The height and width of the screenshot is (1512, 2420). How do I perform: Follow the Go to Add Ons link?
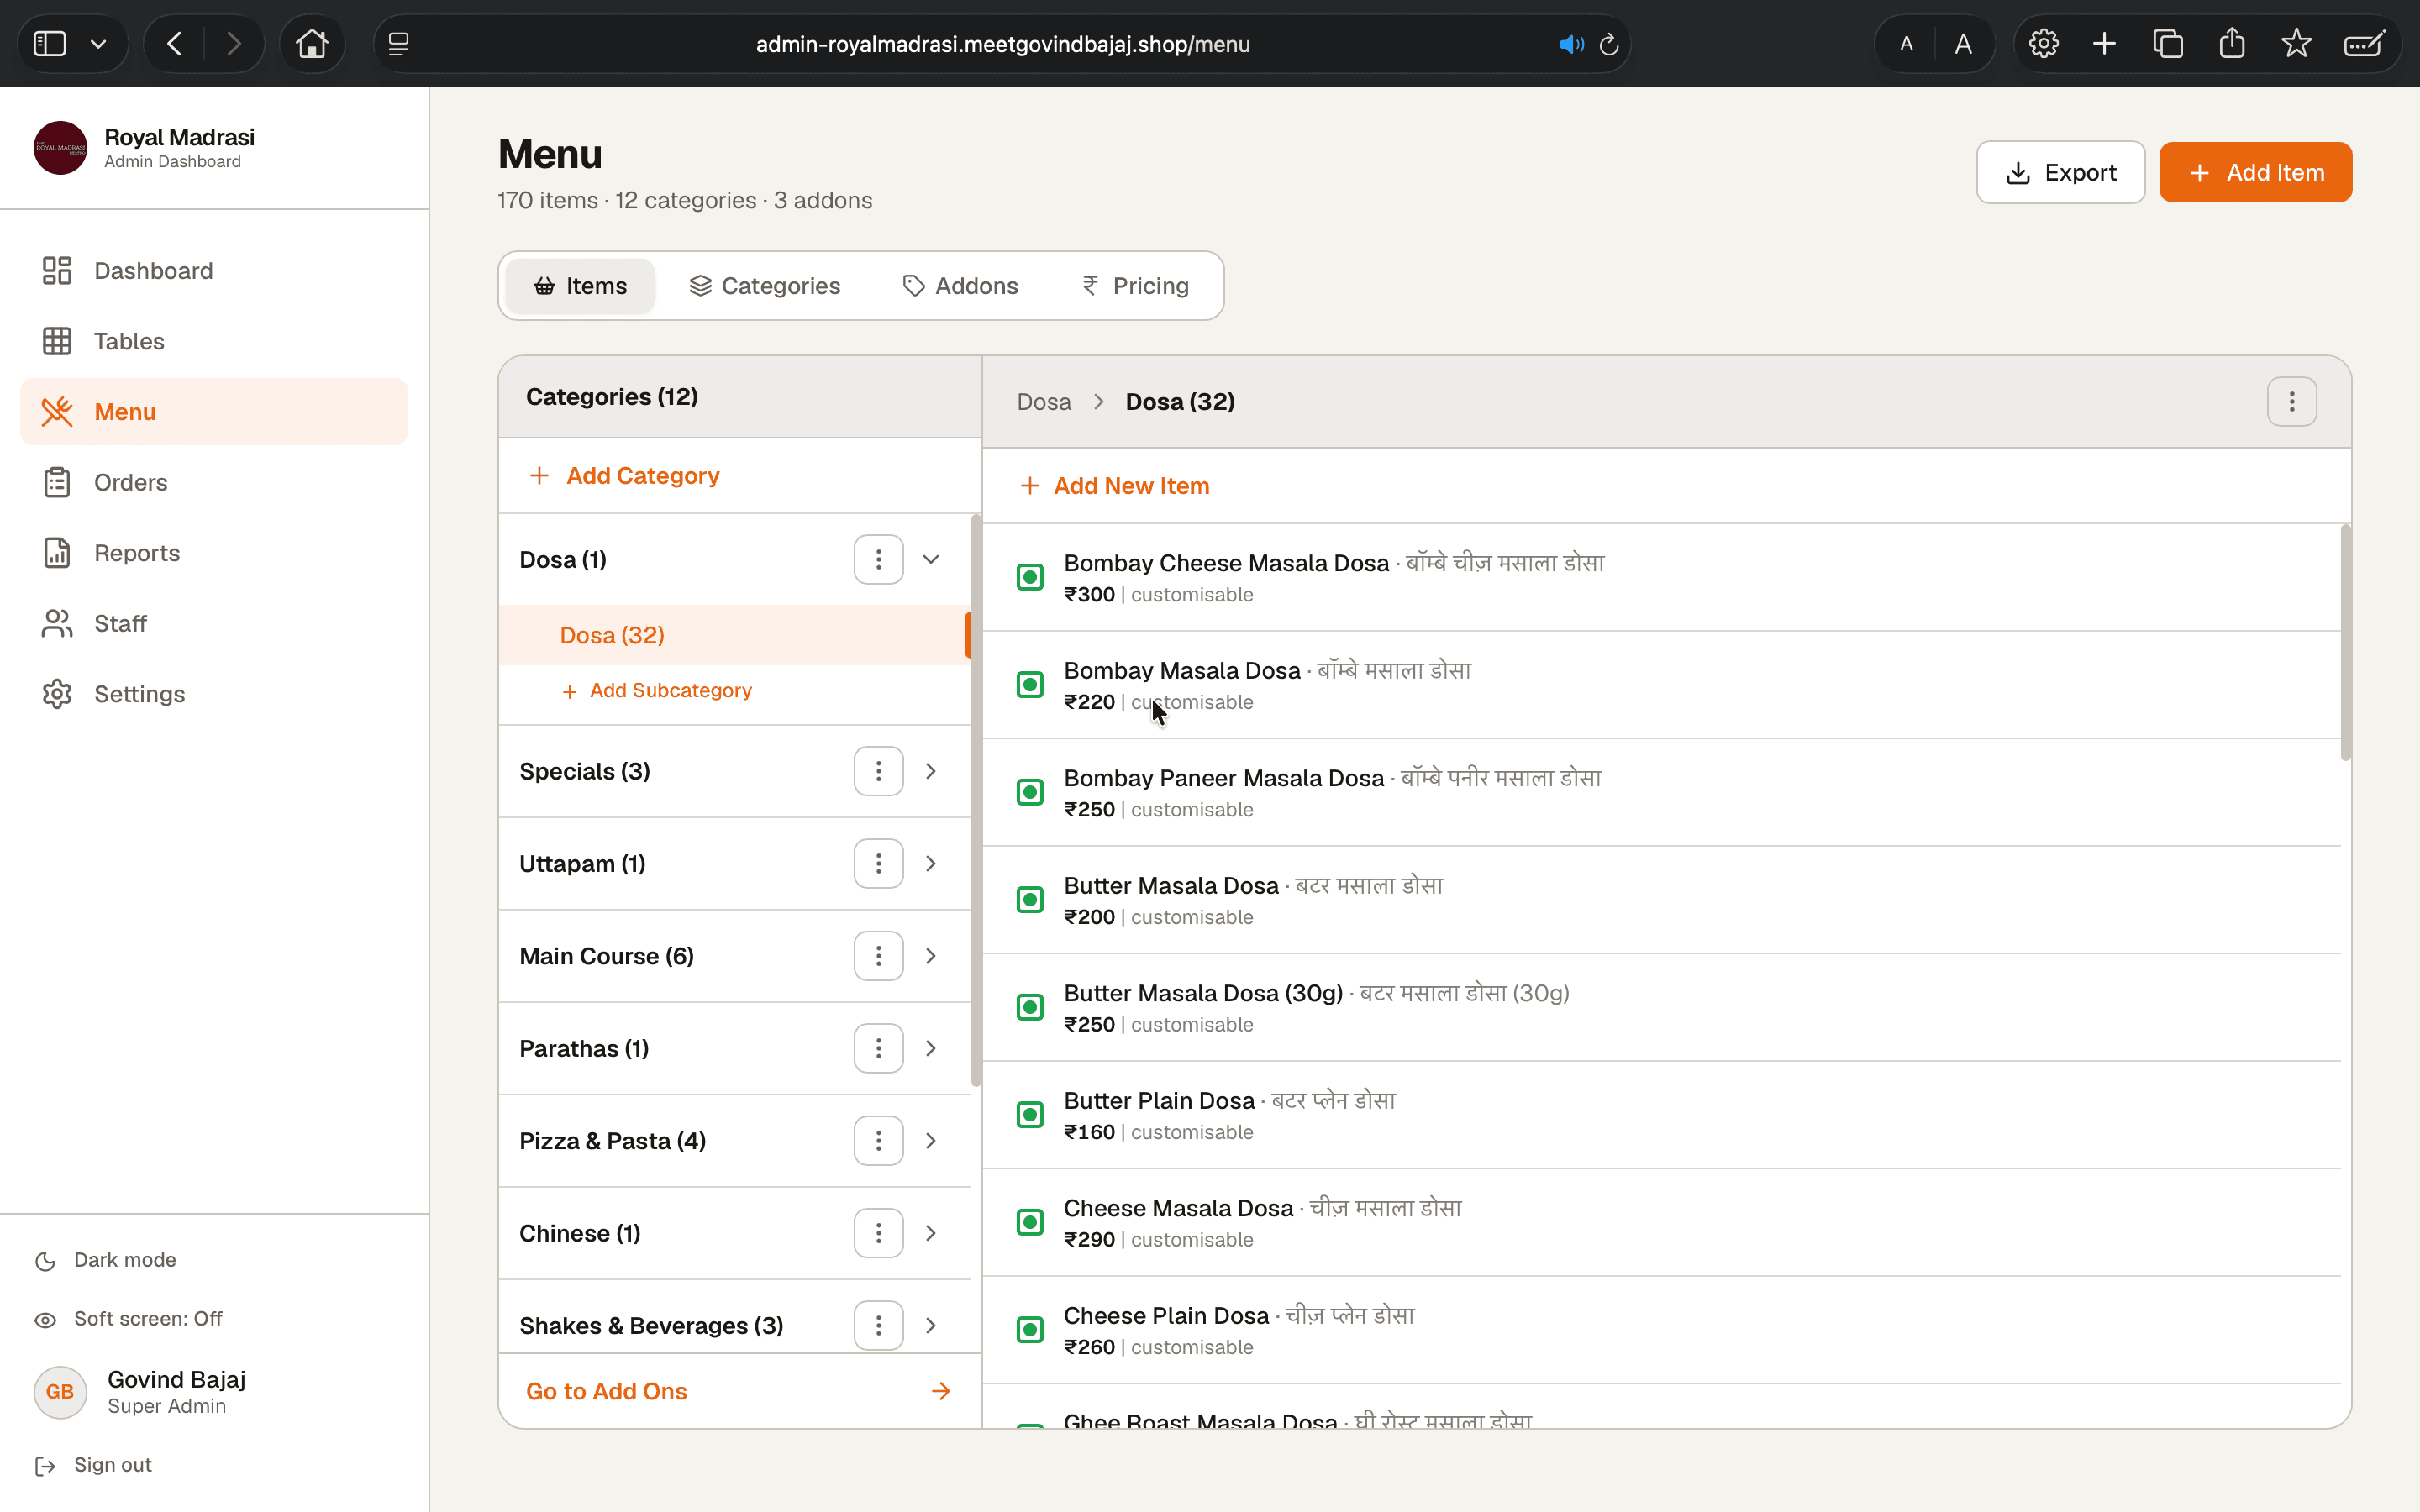tap(739, 1391)
